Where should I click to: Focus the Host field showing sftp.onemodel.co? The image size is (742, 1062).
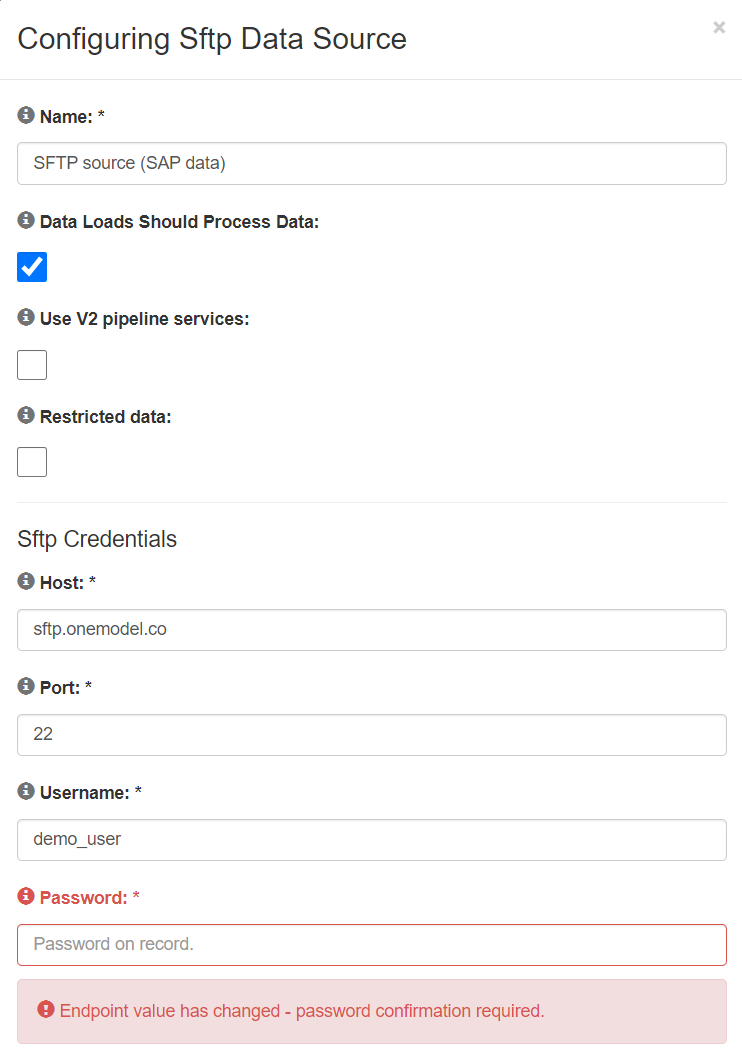(372, 630)
